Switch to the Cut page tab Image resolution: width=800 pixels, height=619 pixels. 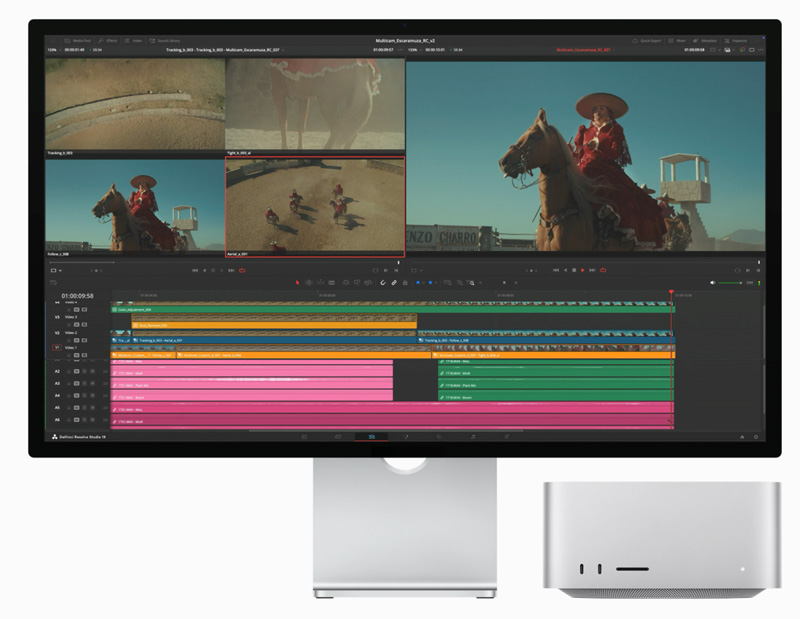(338, 437)
